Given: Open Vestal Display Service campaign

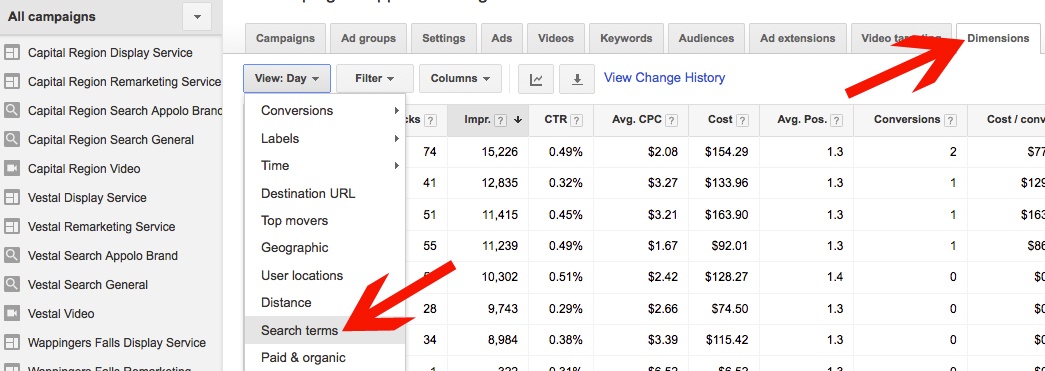Looking at the screenshot, I should [x=87, y=198].
